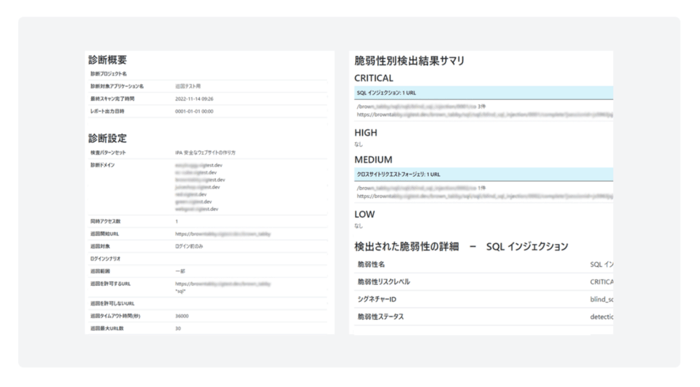Image resolution: width=700 pixels, height=387 pixels.
Task: Open the https URL under クロスサイトリクエストフォージェリ
Action: [485, 196]
